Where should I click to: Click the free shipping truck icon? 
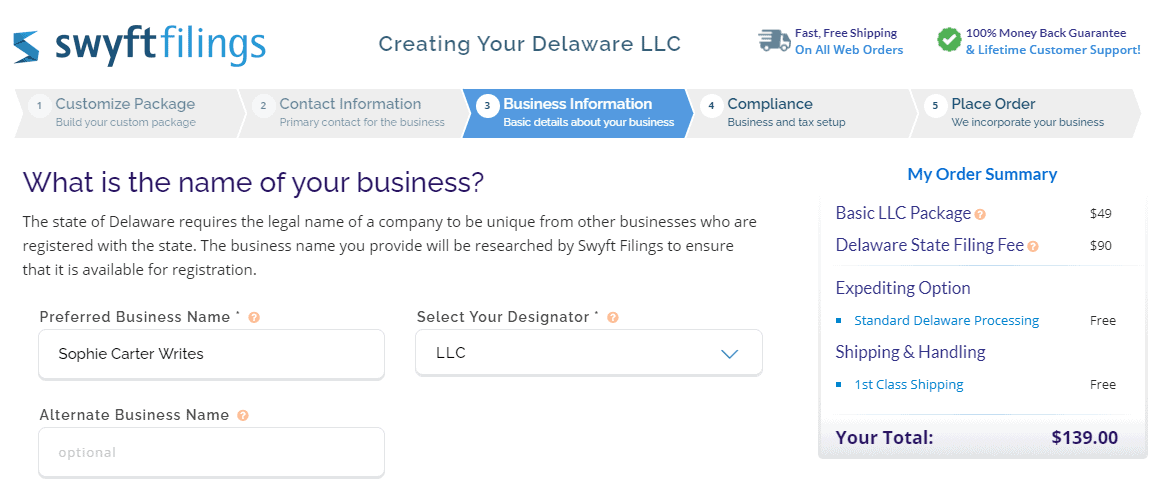(x=774, y=41)
